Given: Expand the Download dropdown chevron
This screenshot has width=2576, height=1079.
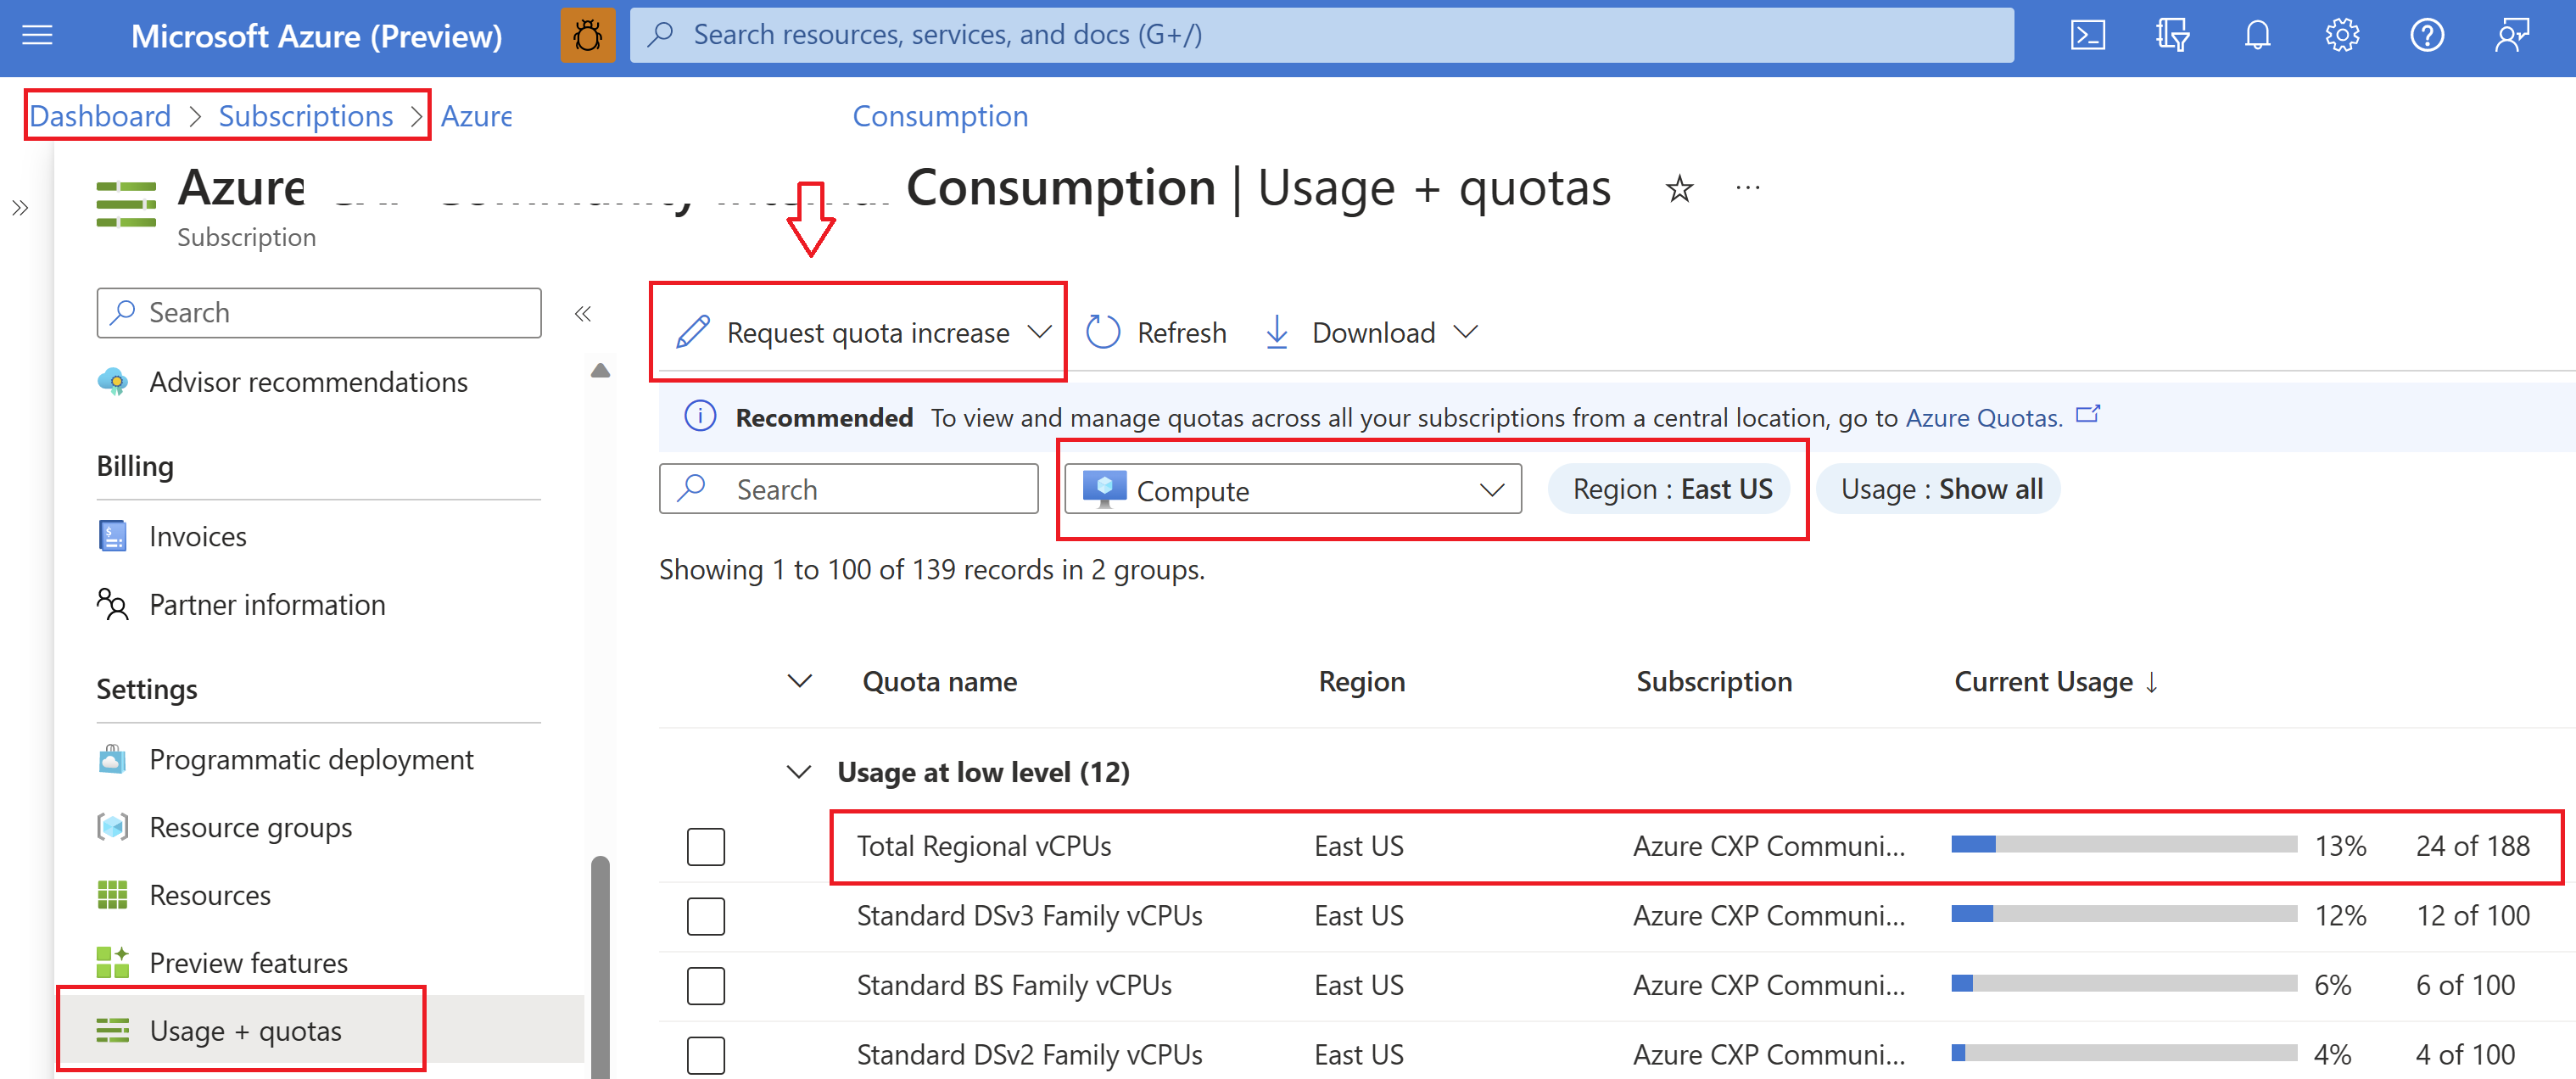Looking at the screenshot, I should (x=1466, y=332).
